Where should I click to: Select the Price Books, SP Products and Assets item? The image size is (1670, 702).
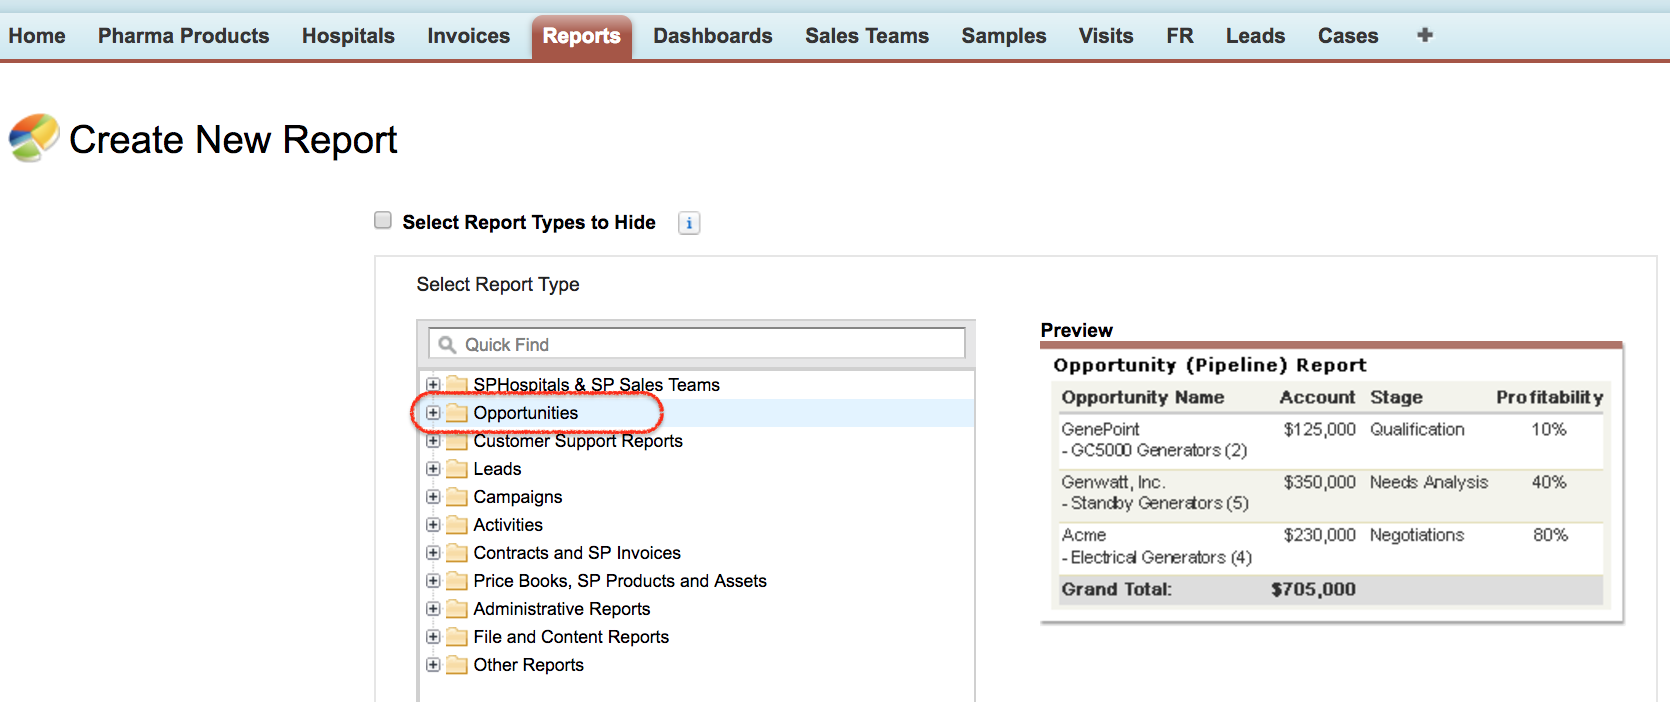point(619,581)
